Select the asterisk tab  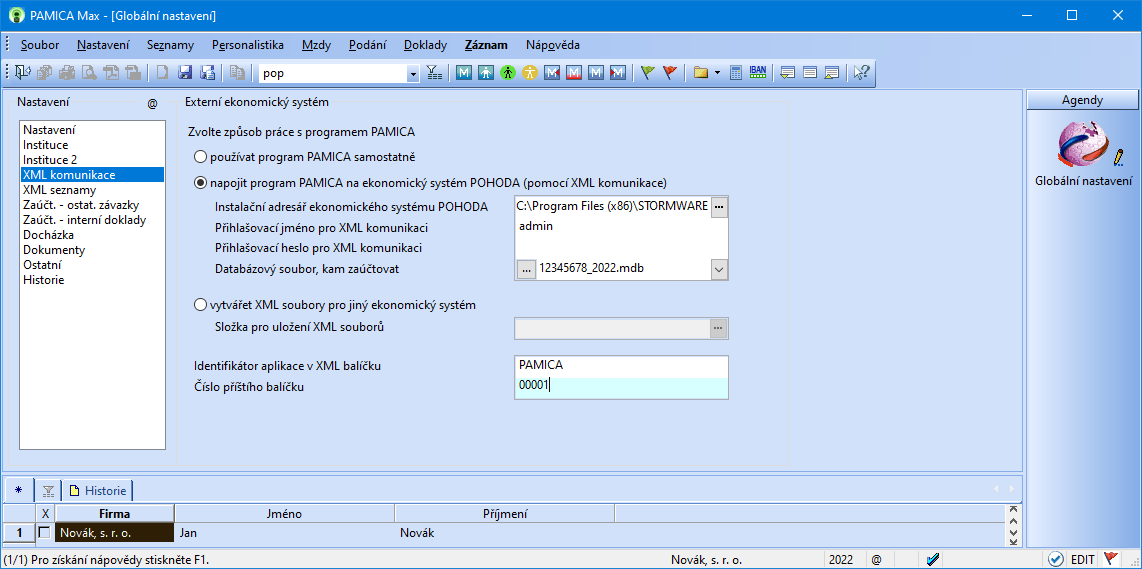pos(18,490)
